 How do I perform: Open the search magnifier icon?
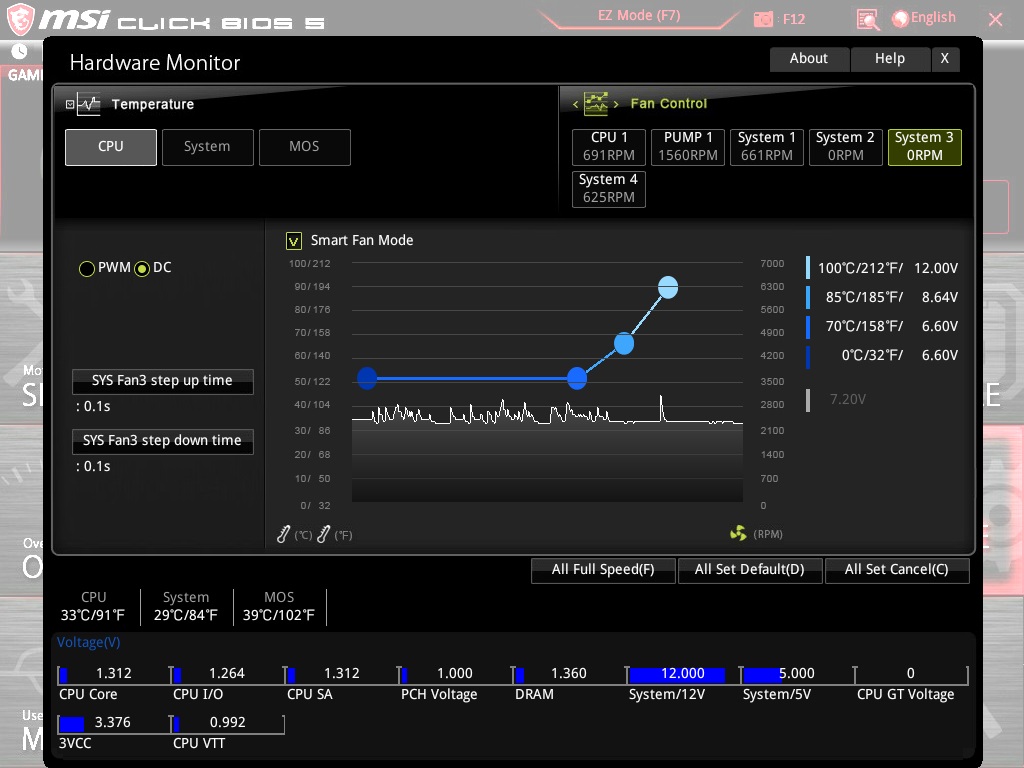[x=867, y=20]
